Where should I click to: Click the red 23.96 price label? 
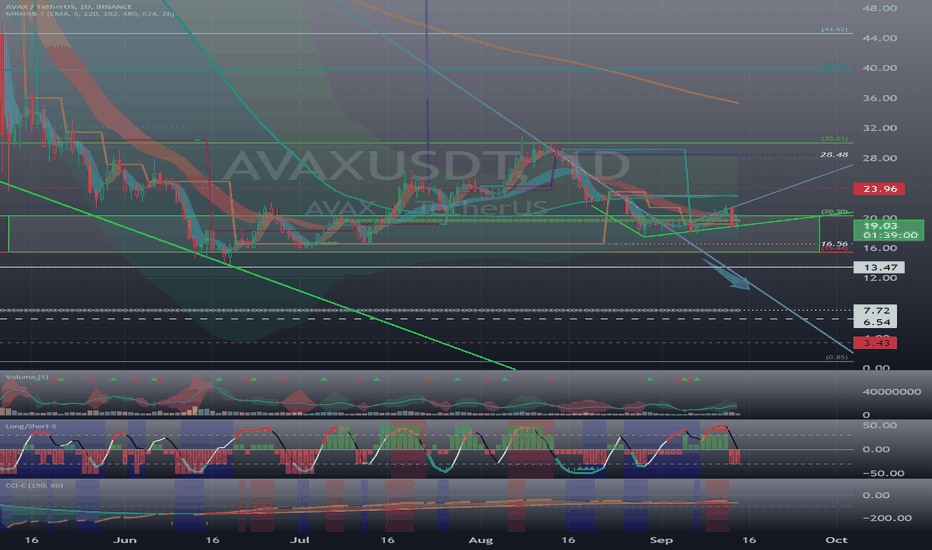(x=879, y=188)
